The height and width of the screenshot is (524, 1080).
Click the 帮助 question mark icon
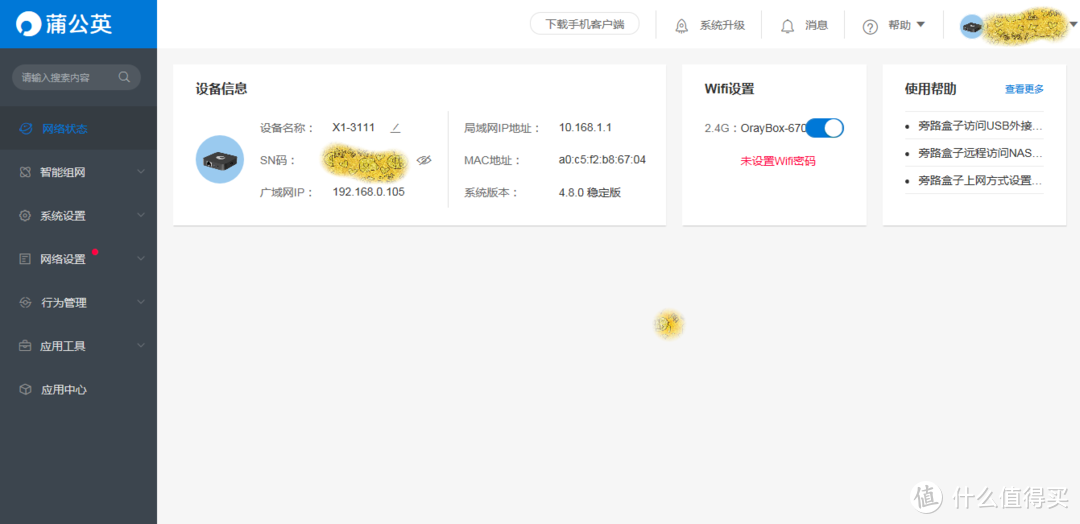pos(871,27)
